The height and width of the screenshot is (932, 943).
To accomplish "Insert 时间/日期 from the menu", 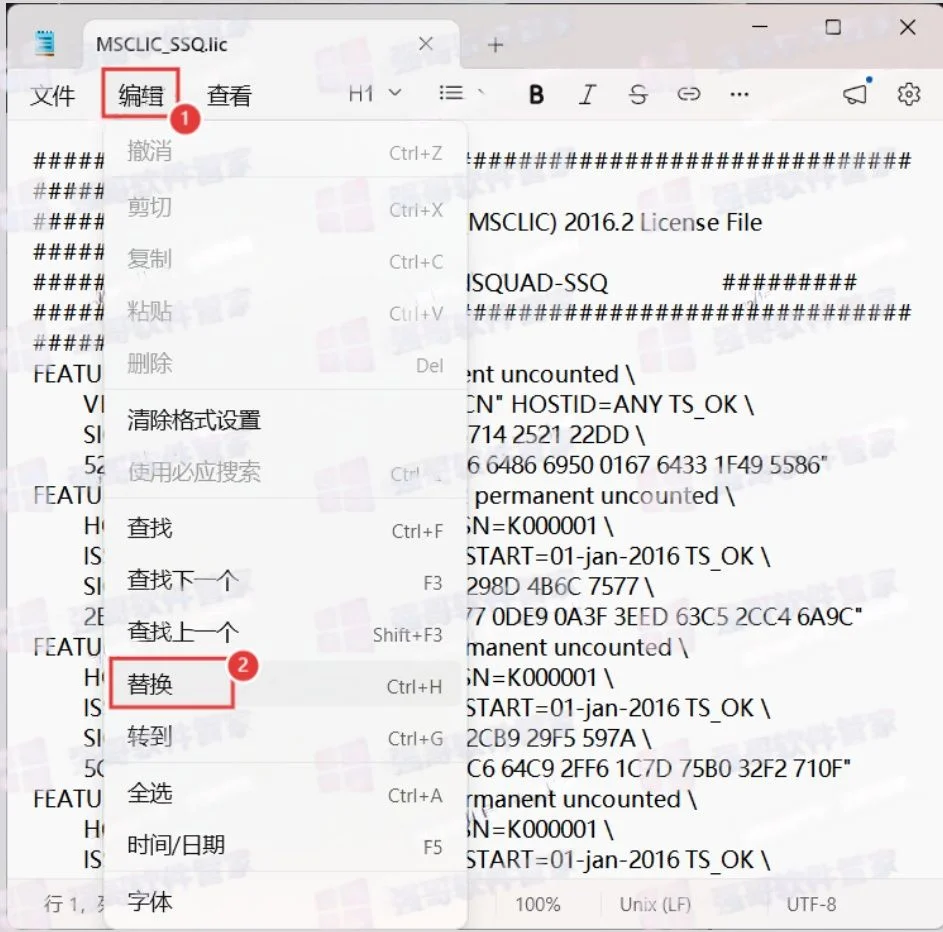I will point(285,845).
